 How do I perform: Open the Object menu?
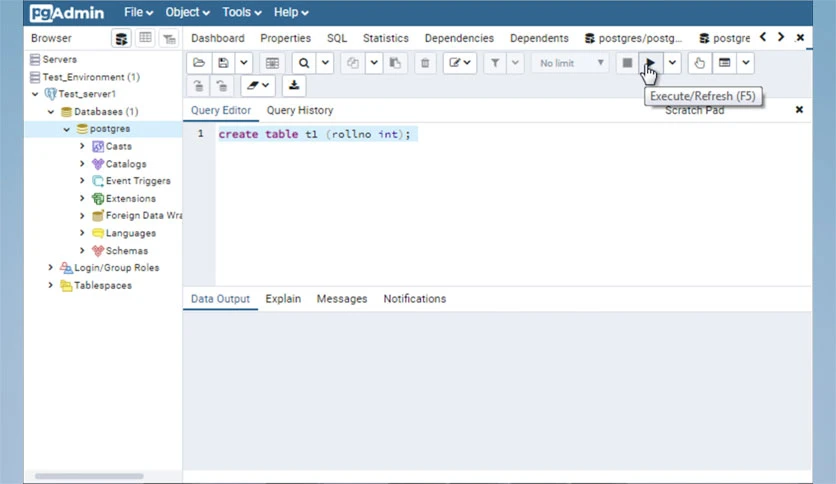click(x=187, y=12)
